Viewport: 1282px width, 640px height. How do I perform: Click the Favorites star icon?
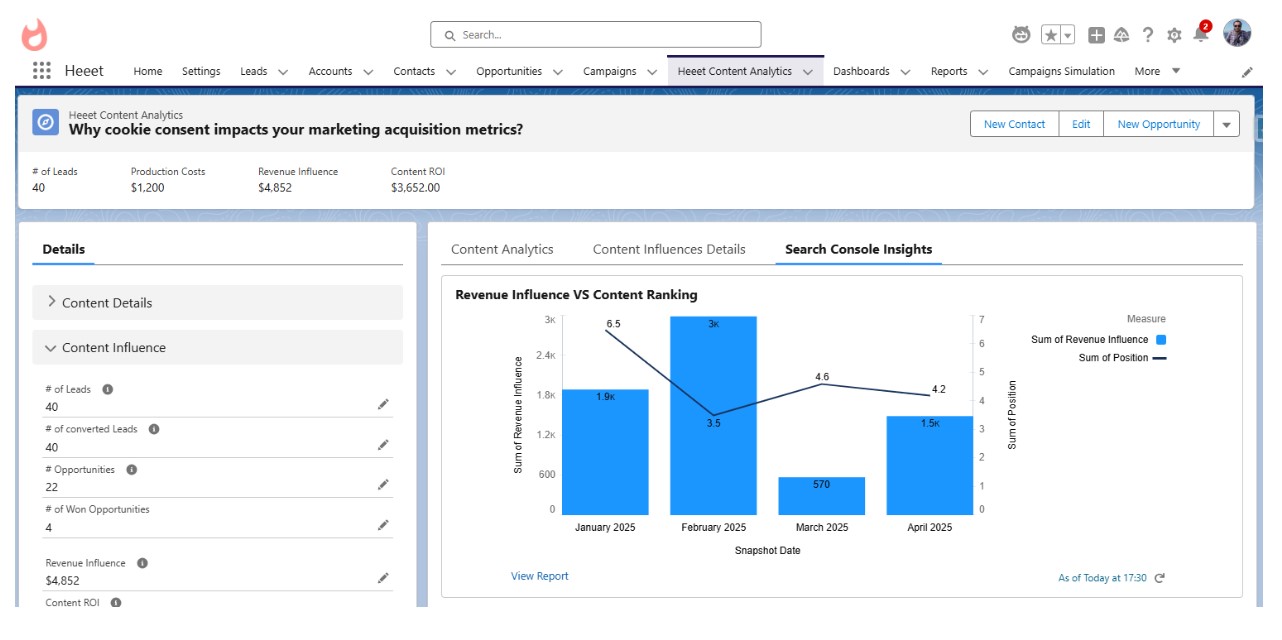click(x=1051, y=35)
